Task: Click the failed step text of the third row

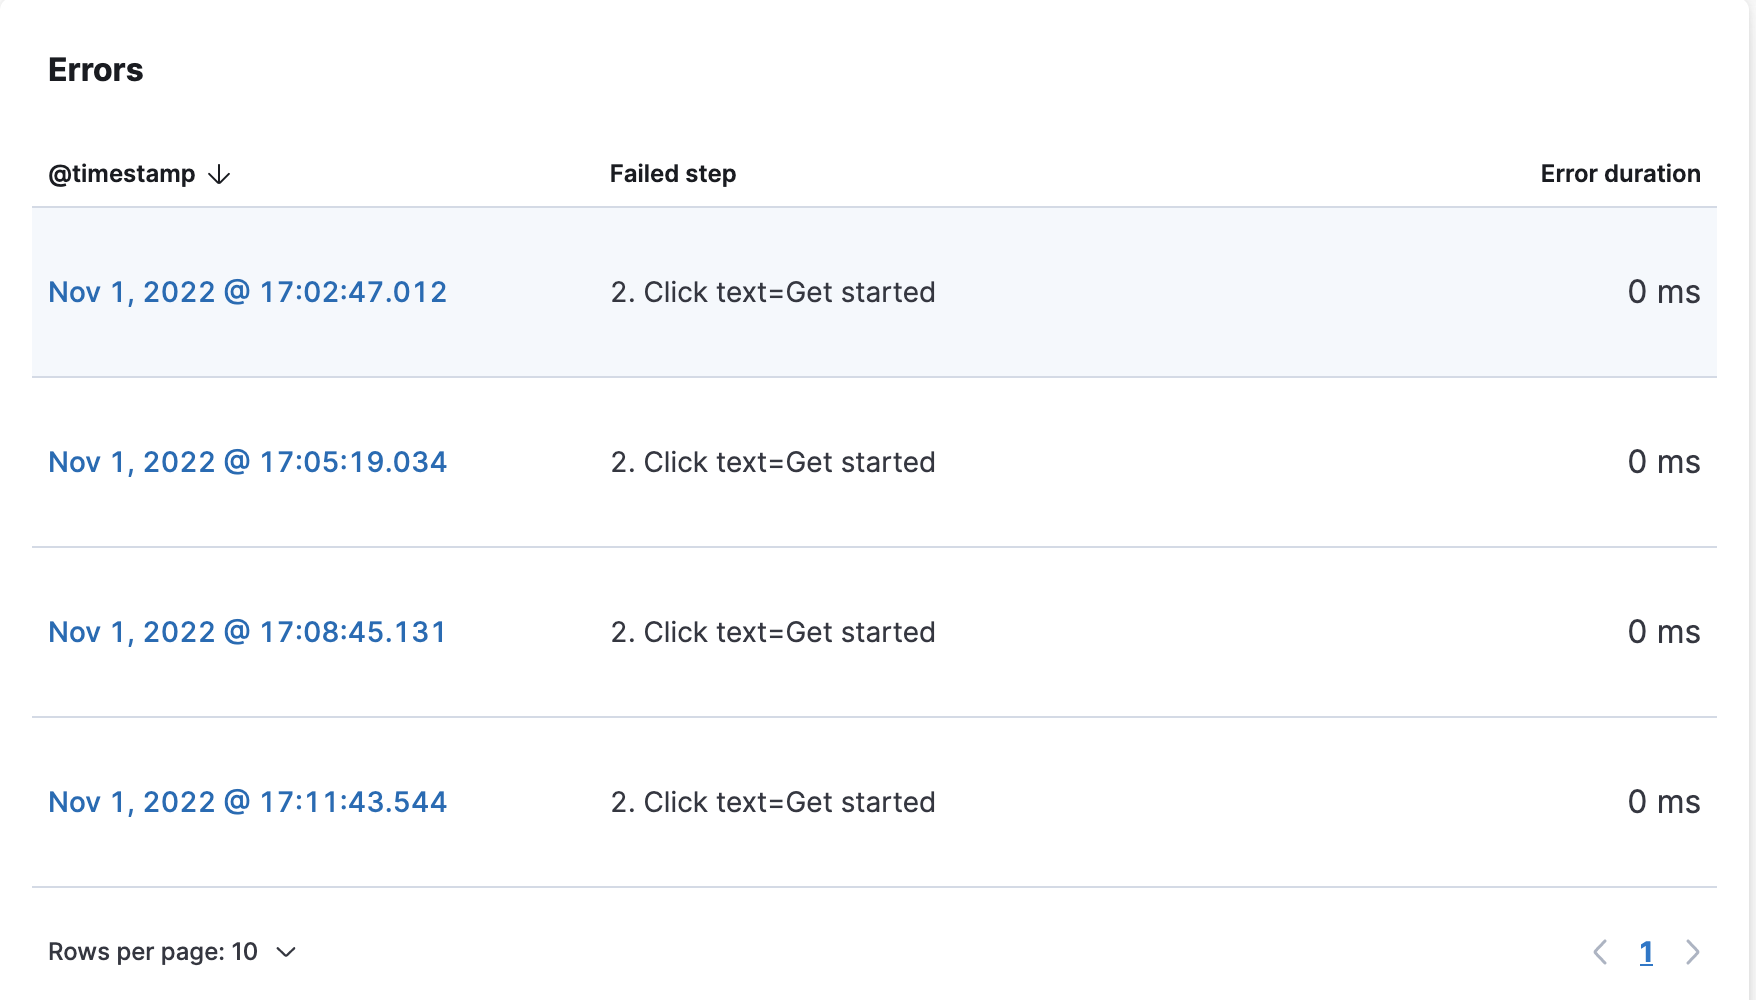Action: (772, 631)
